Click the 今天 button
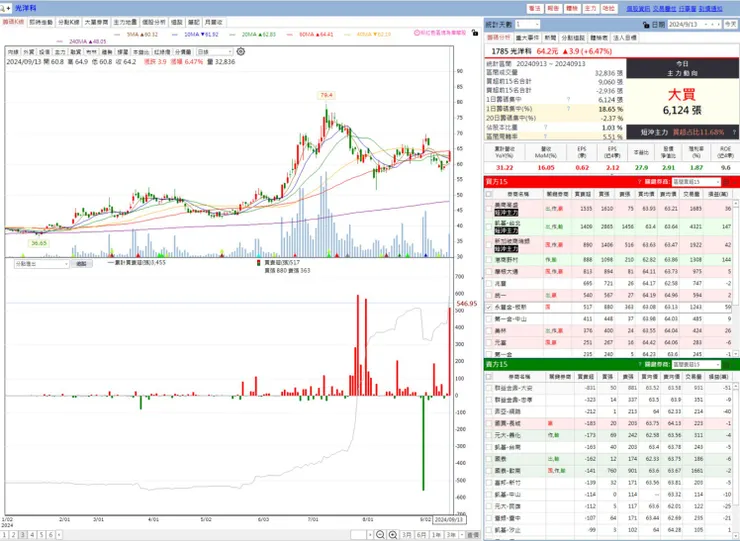The image size is (740, 541). [x=731, y=25]
